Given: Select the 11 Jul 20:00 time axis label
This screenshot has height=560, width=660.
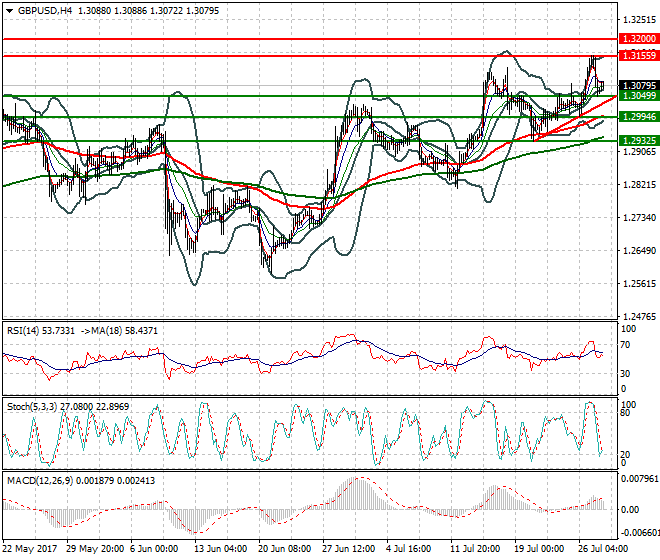Looking at the screenshot, I should coord(475,549).
